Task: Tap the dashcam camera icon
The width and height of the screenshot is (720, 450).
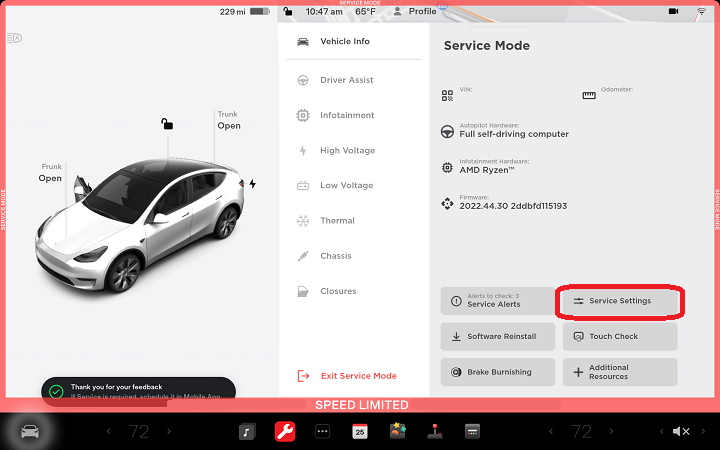Action: click(x=673, y=11)
